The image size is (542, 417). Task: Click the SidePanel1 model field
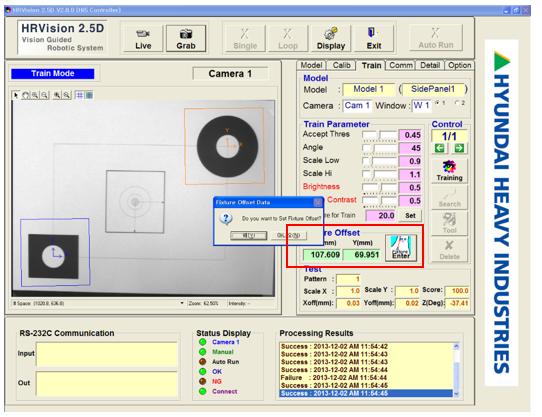(432, 89)
